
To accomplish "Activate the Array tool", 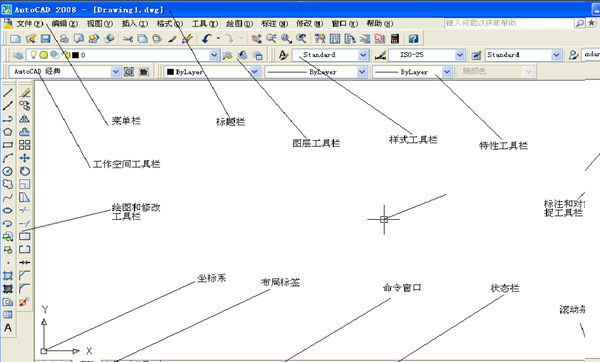I will tap(25, 145).
